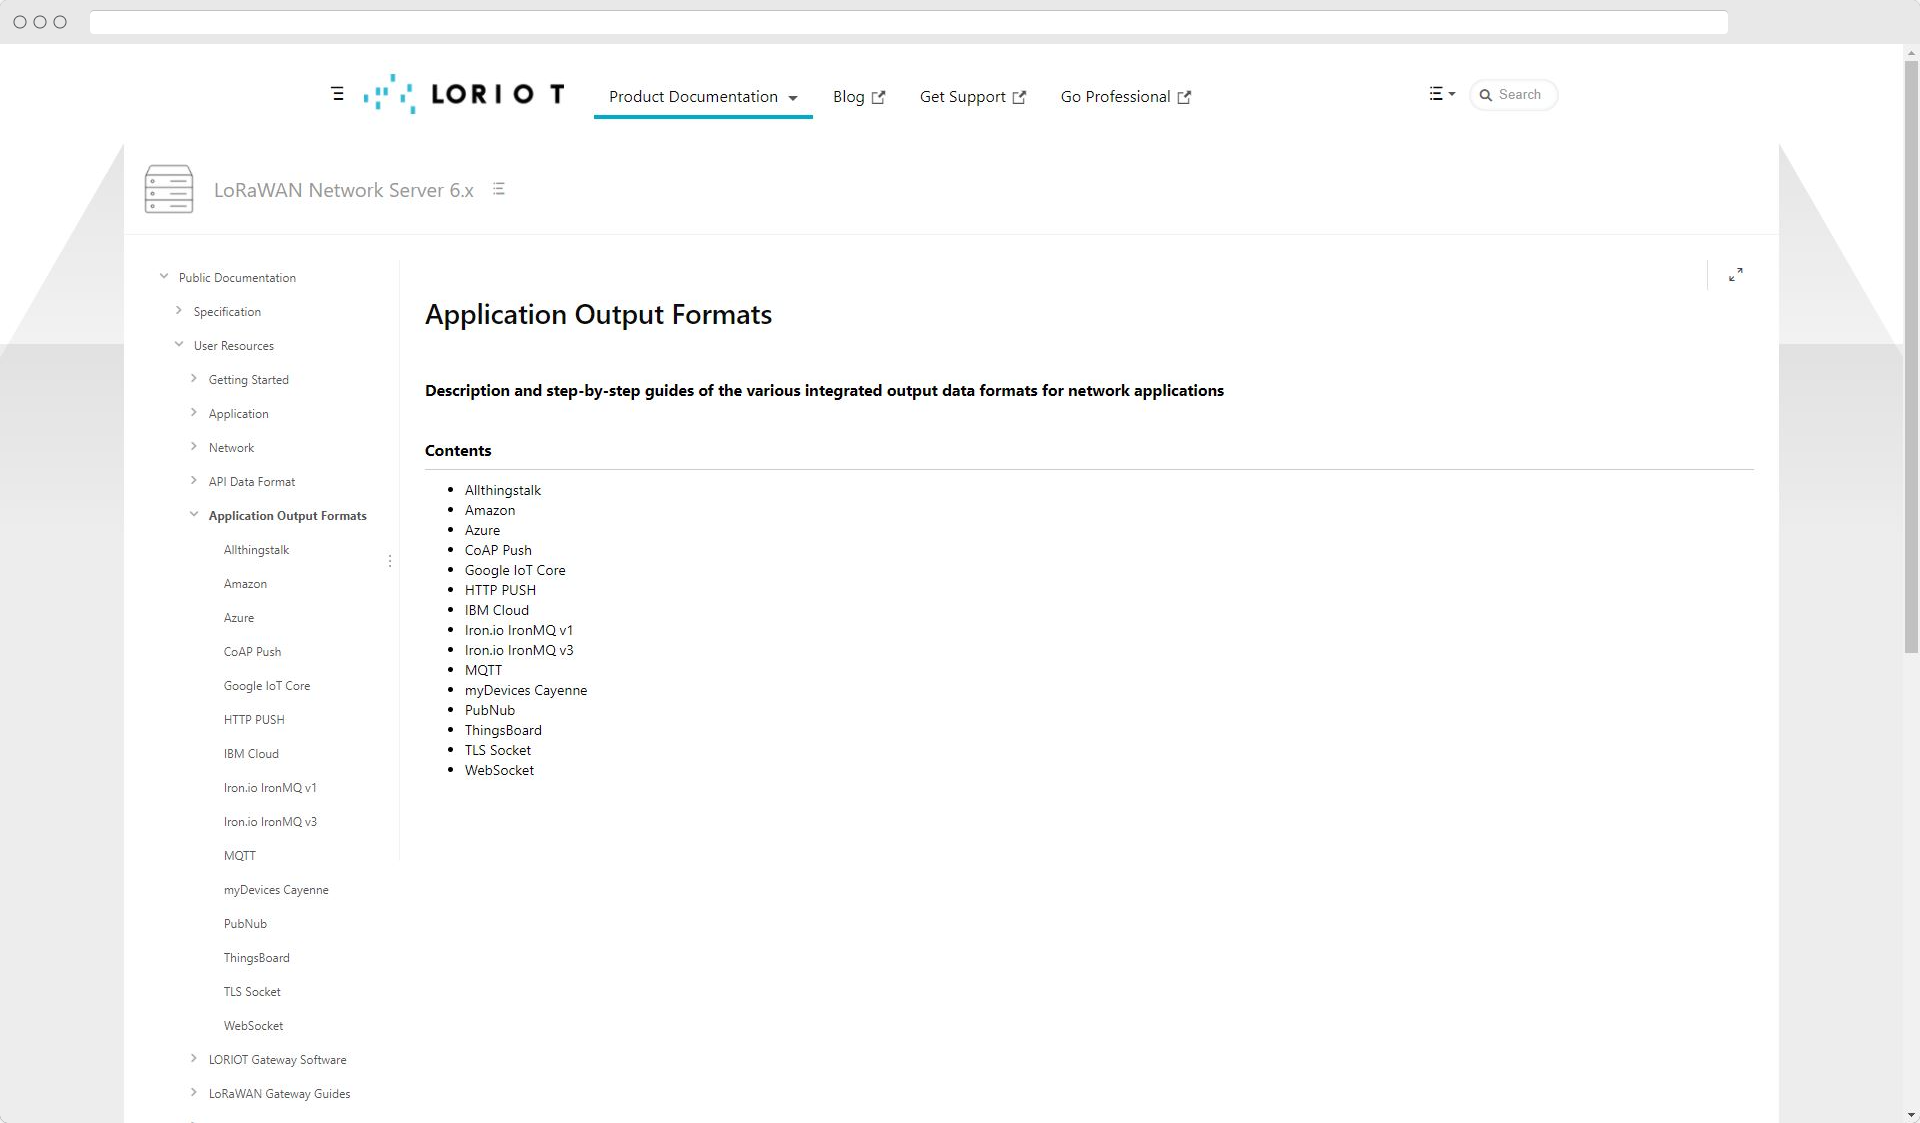Select HTTP PUSH in the sidebar tree
Viewport: 1920px width, 1123px height.
coord(254,720)
